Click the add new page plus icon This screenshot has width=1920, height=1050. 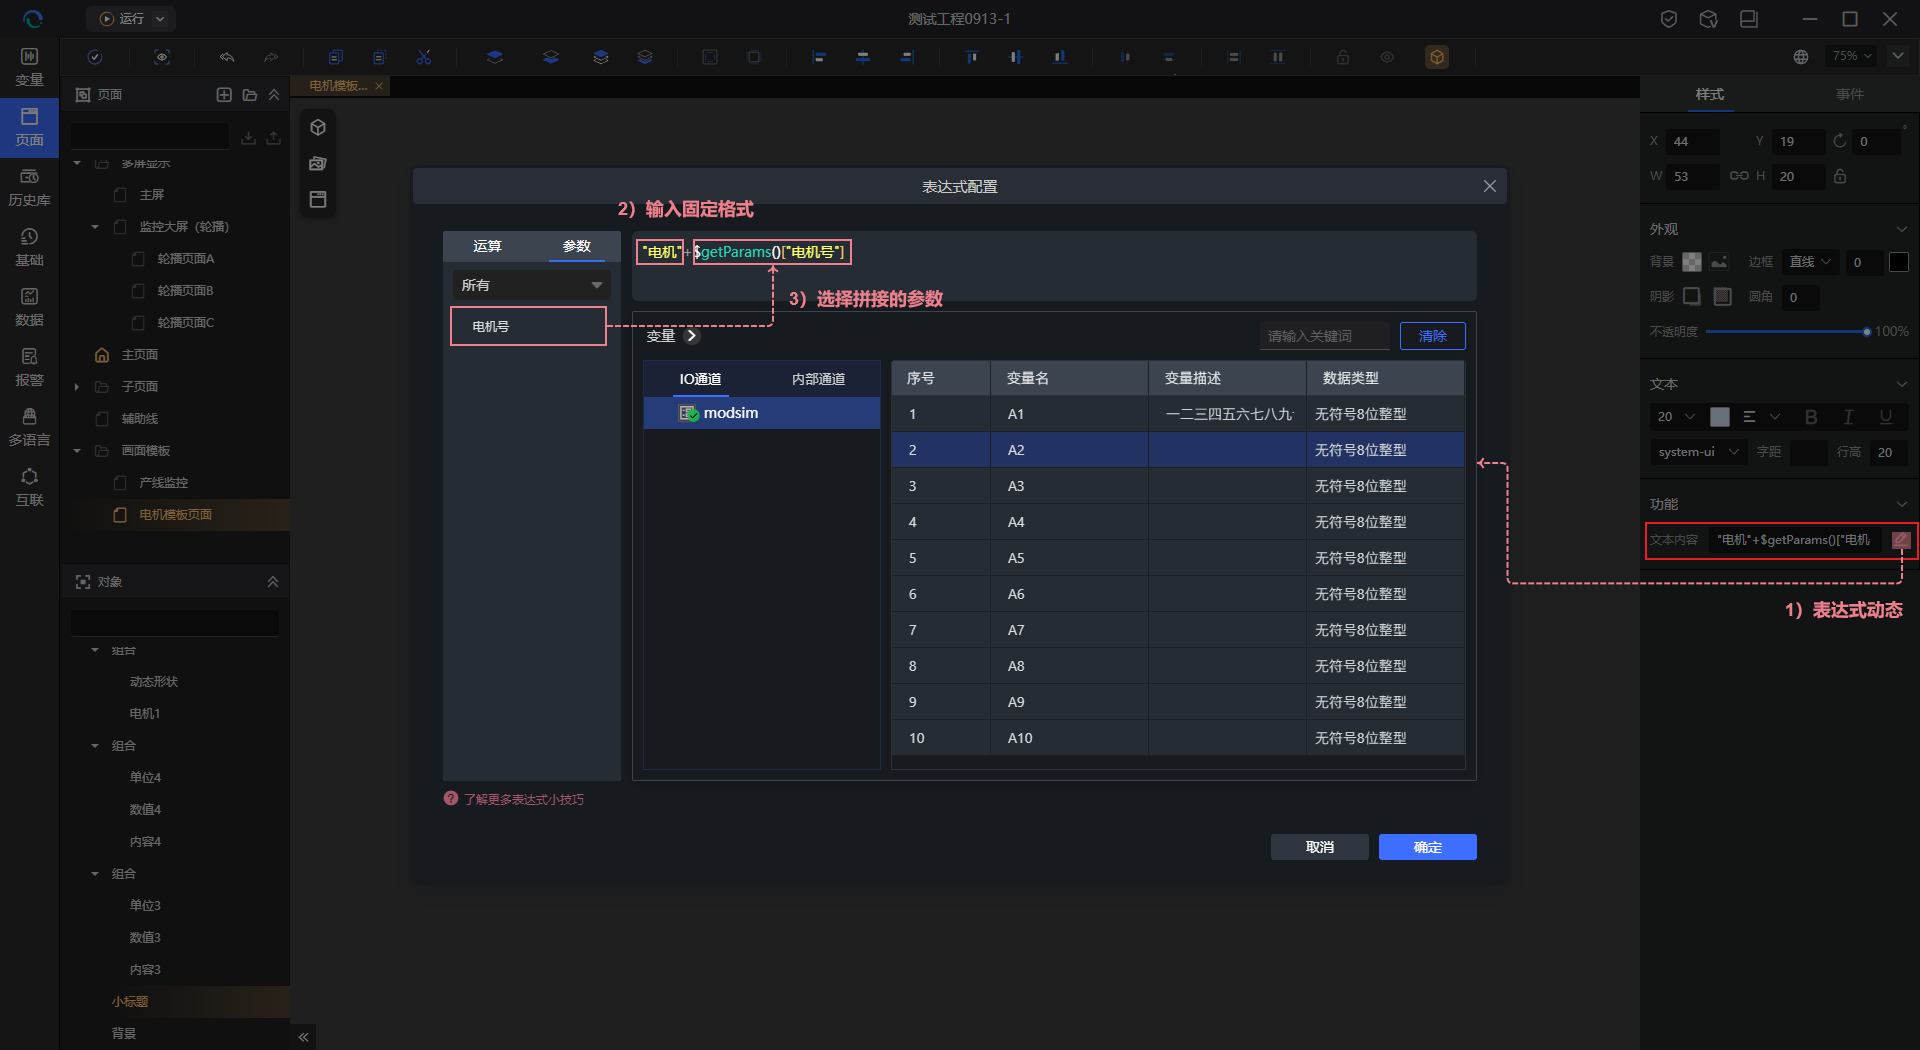(x=224, y=95)
